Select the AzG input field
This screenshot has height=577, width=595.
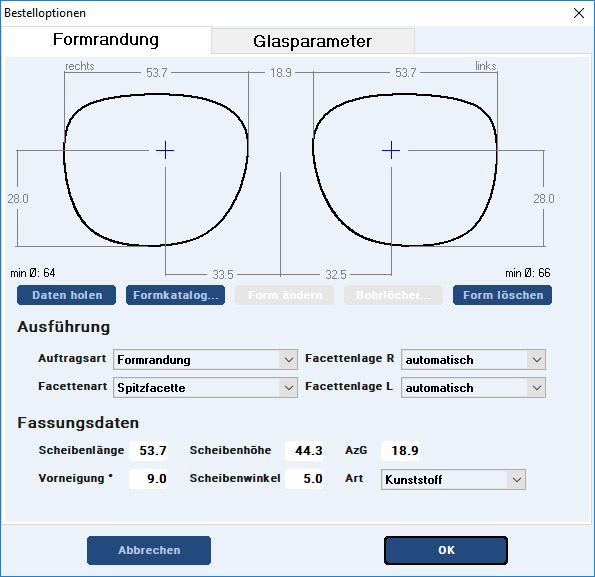coord(401,451)
